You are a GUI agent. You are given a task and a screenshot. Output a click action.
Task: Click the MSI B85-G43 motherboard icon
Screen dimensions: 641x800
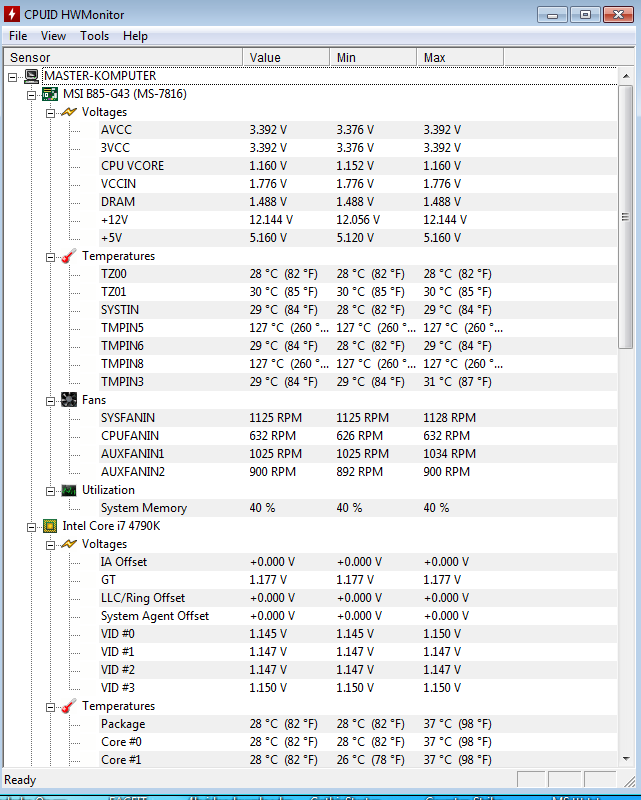pyautogui.click(x=50, y=94)
